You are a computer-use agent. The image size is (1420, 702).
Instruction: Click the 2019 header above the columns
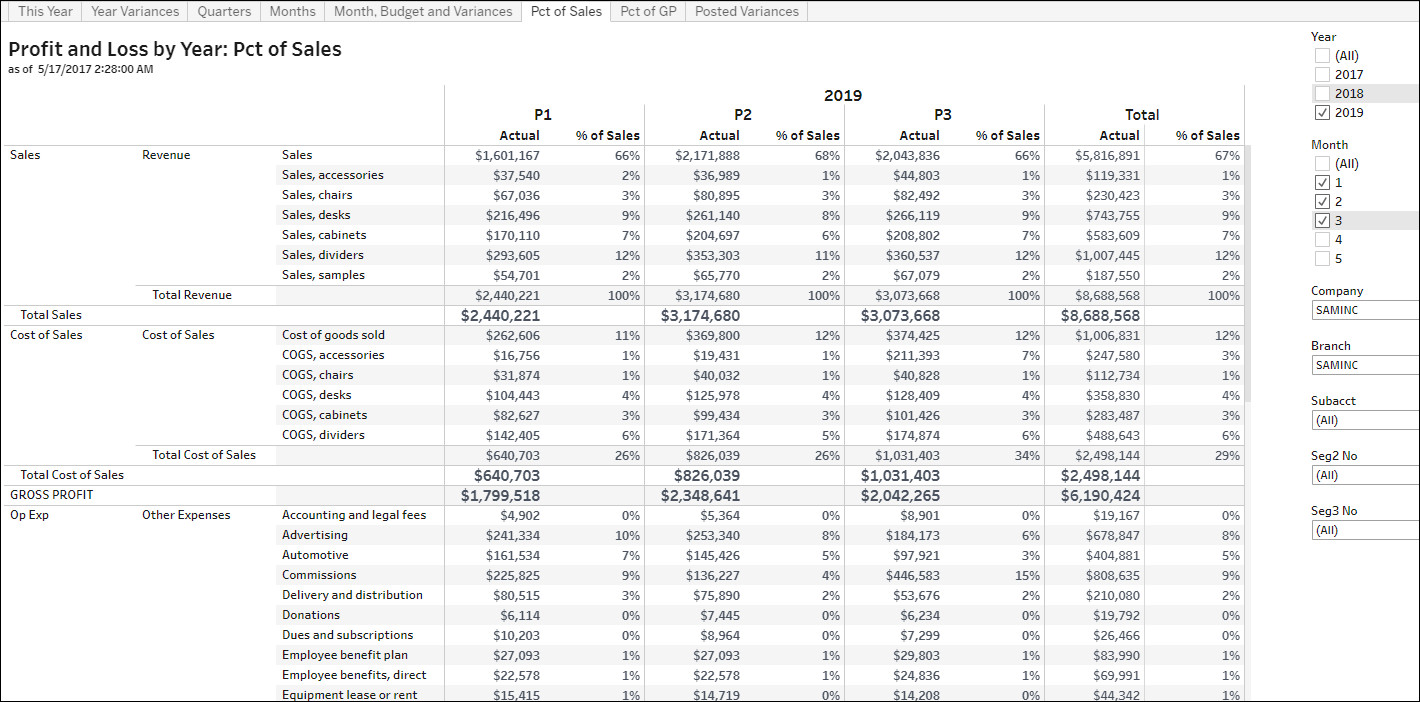pyautogui.click(x=843, y=96)
